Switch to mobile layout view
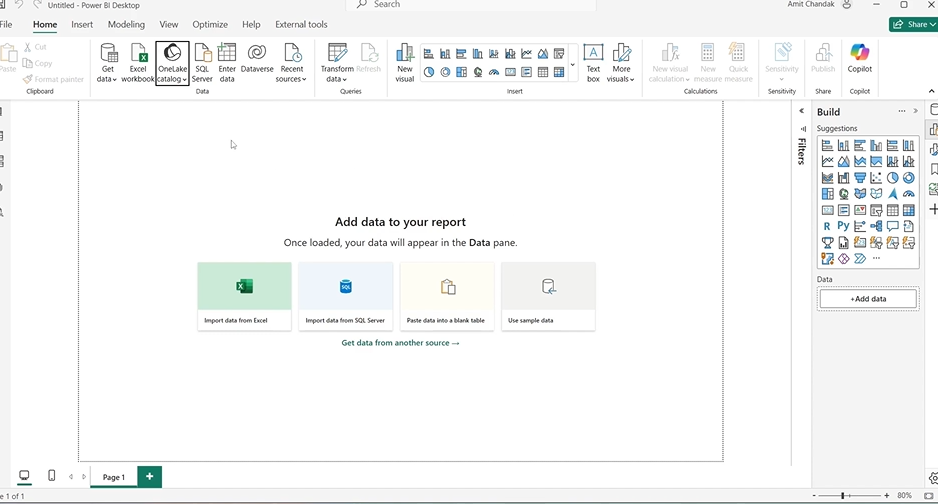Image resolution: width=938 pixels, height=504 pixels. tap(51, 476)
